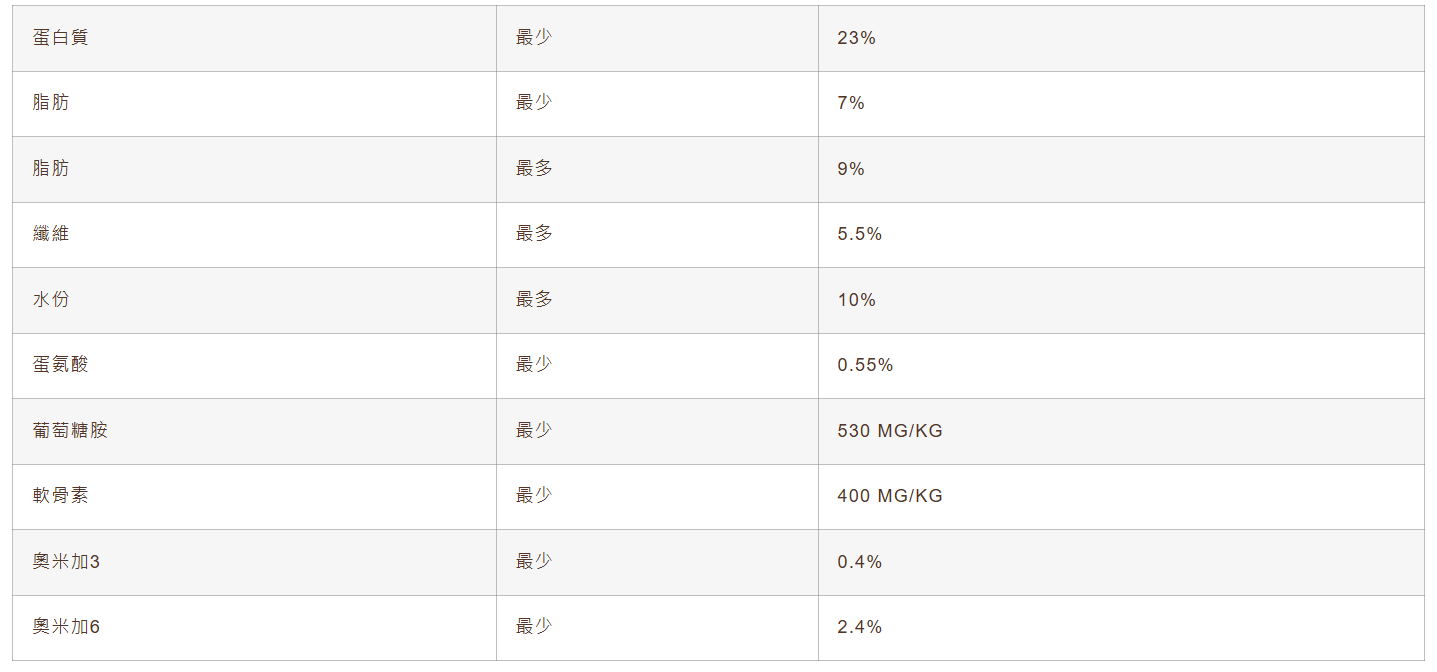
Task: Select the 23% protein value
Action: coord(856,38)
